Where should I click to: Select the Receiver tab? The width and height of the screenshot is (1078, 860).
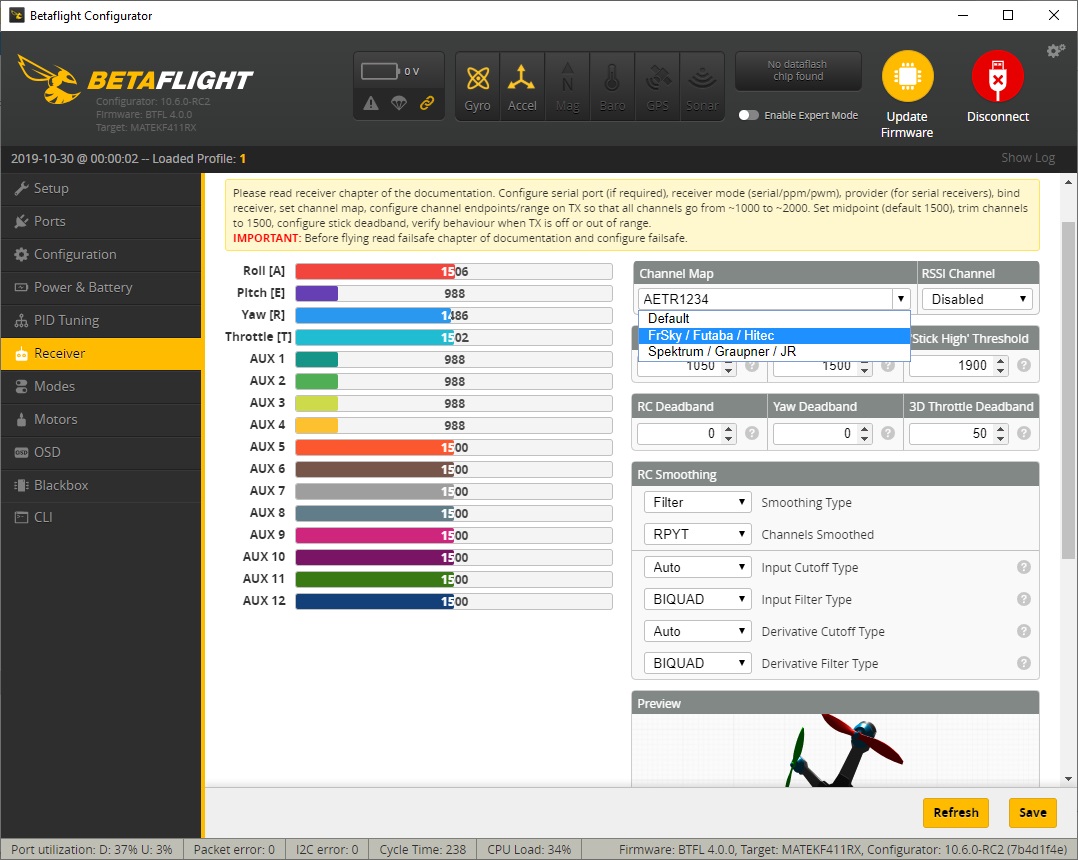pyautogui.click(x=101, y=353)
